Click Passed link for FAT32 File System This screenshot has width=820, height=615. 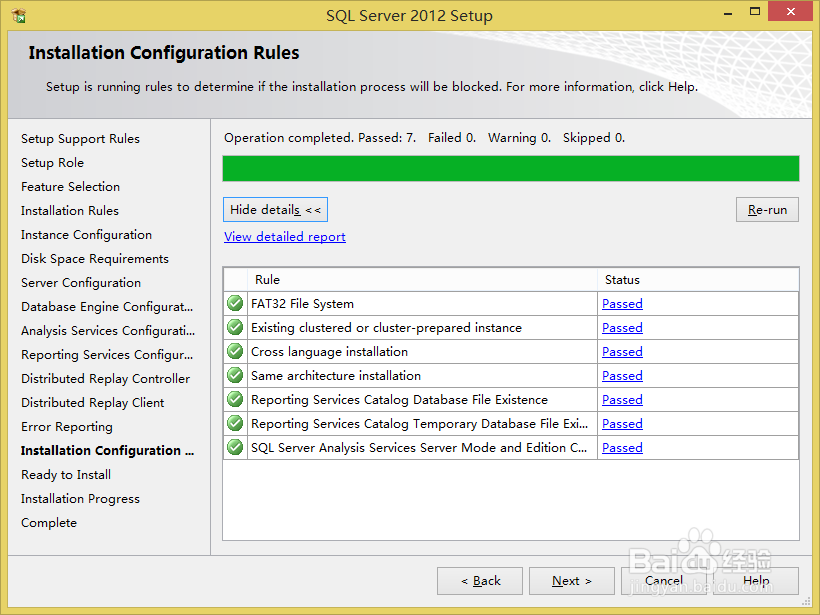[621, 303]
